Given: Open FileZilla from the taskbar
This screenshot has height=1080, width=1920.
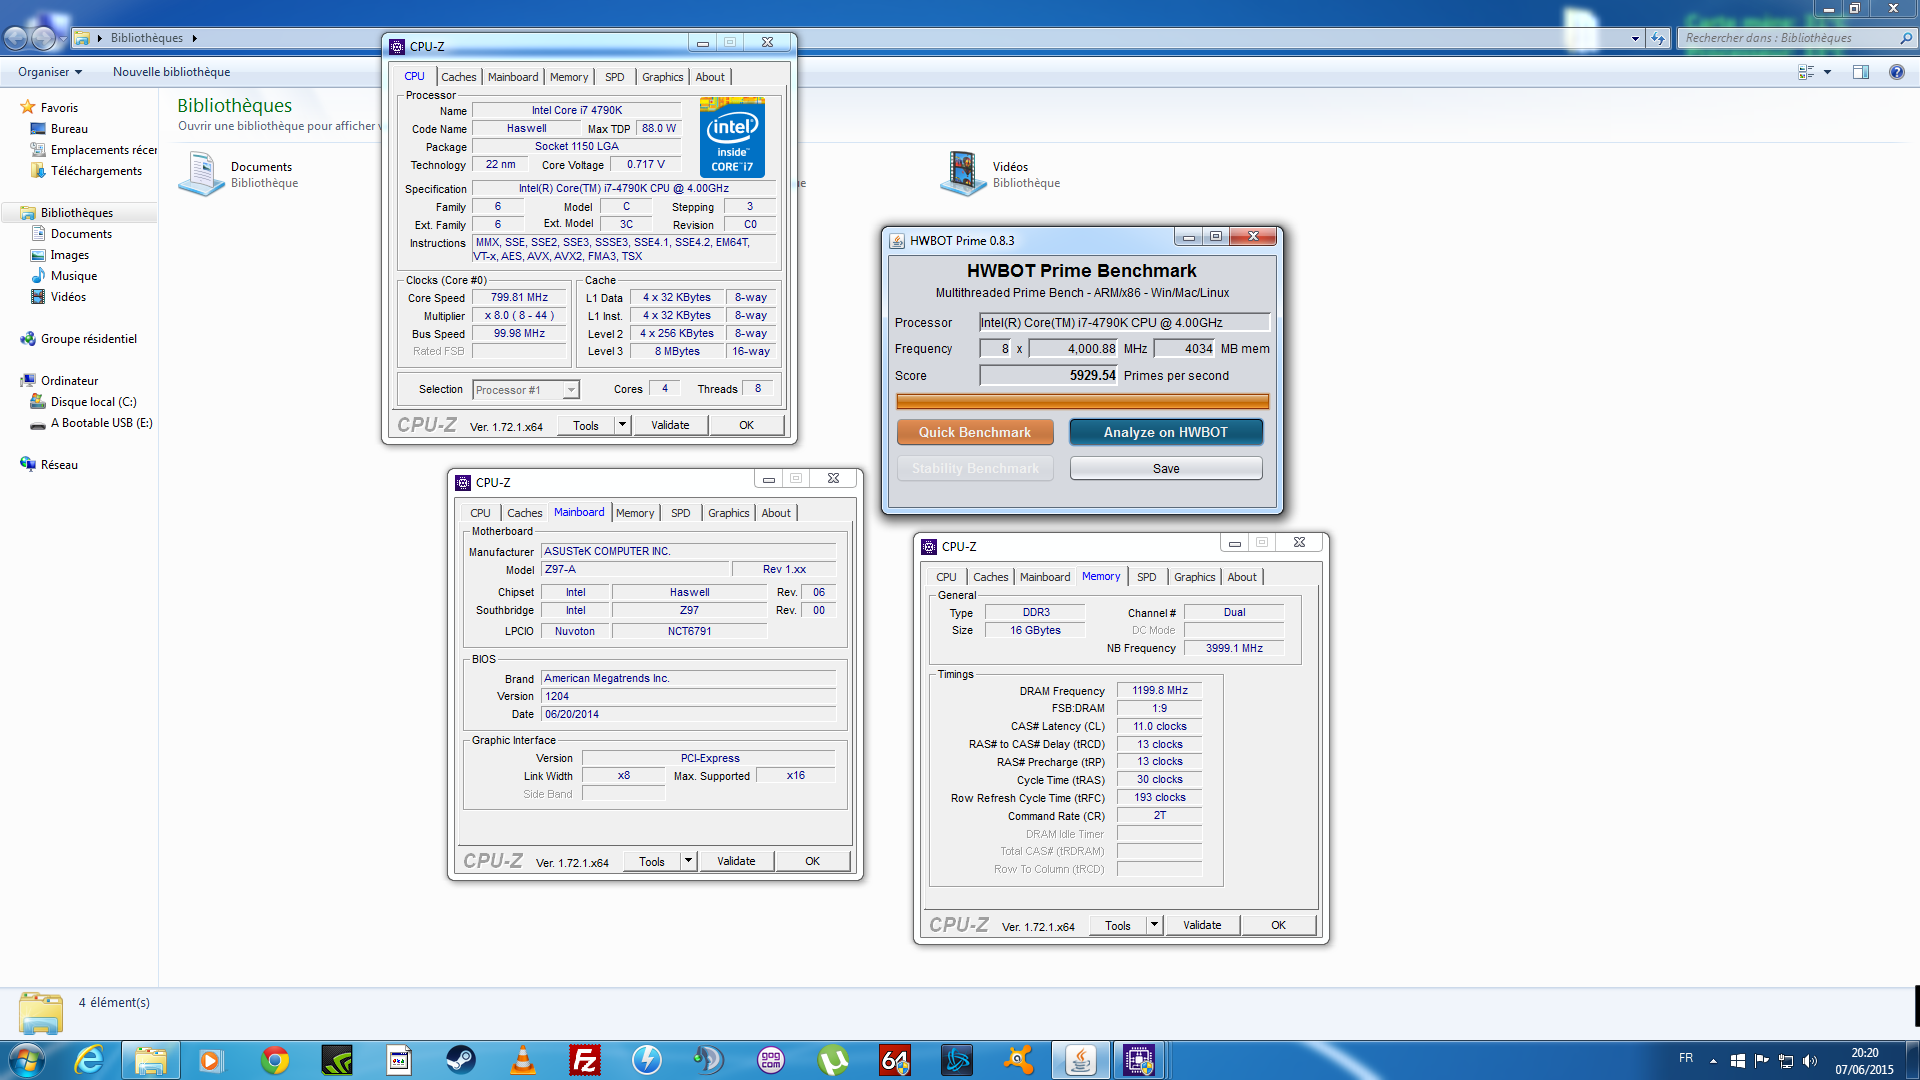Looking at the screenshot, I should point(584,1060).
